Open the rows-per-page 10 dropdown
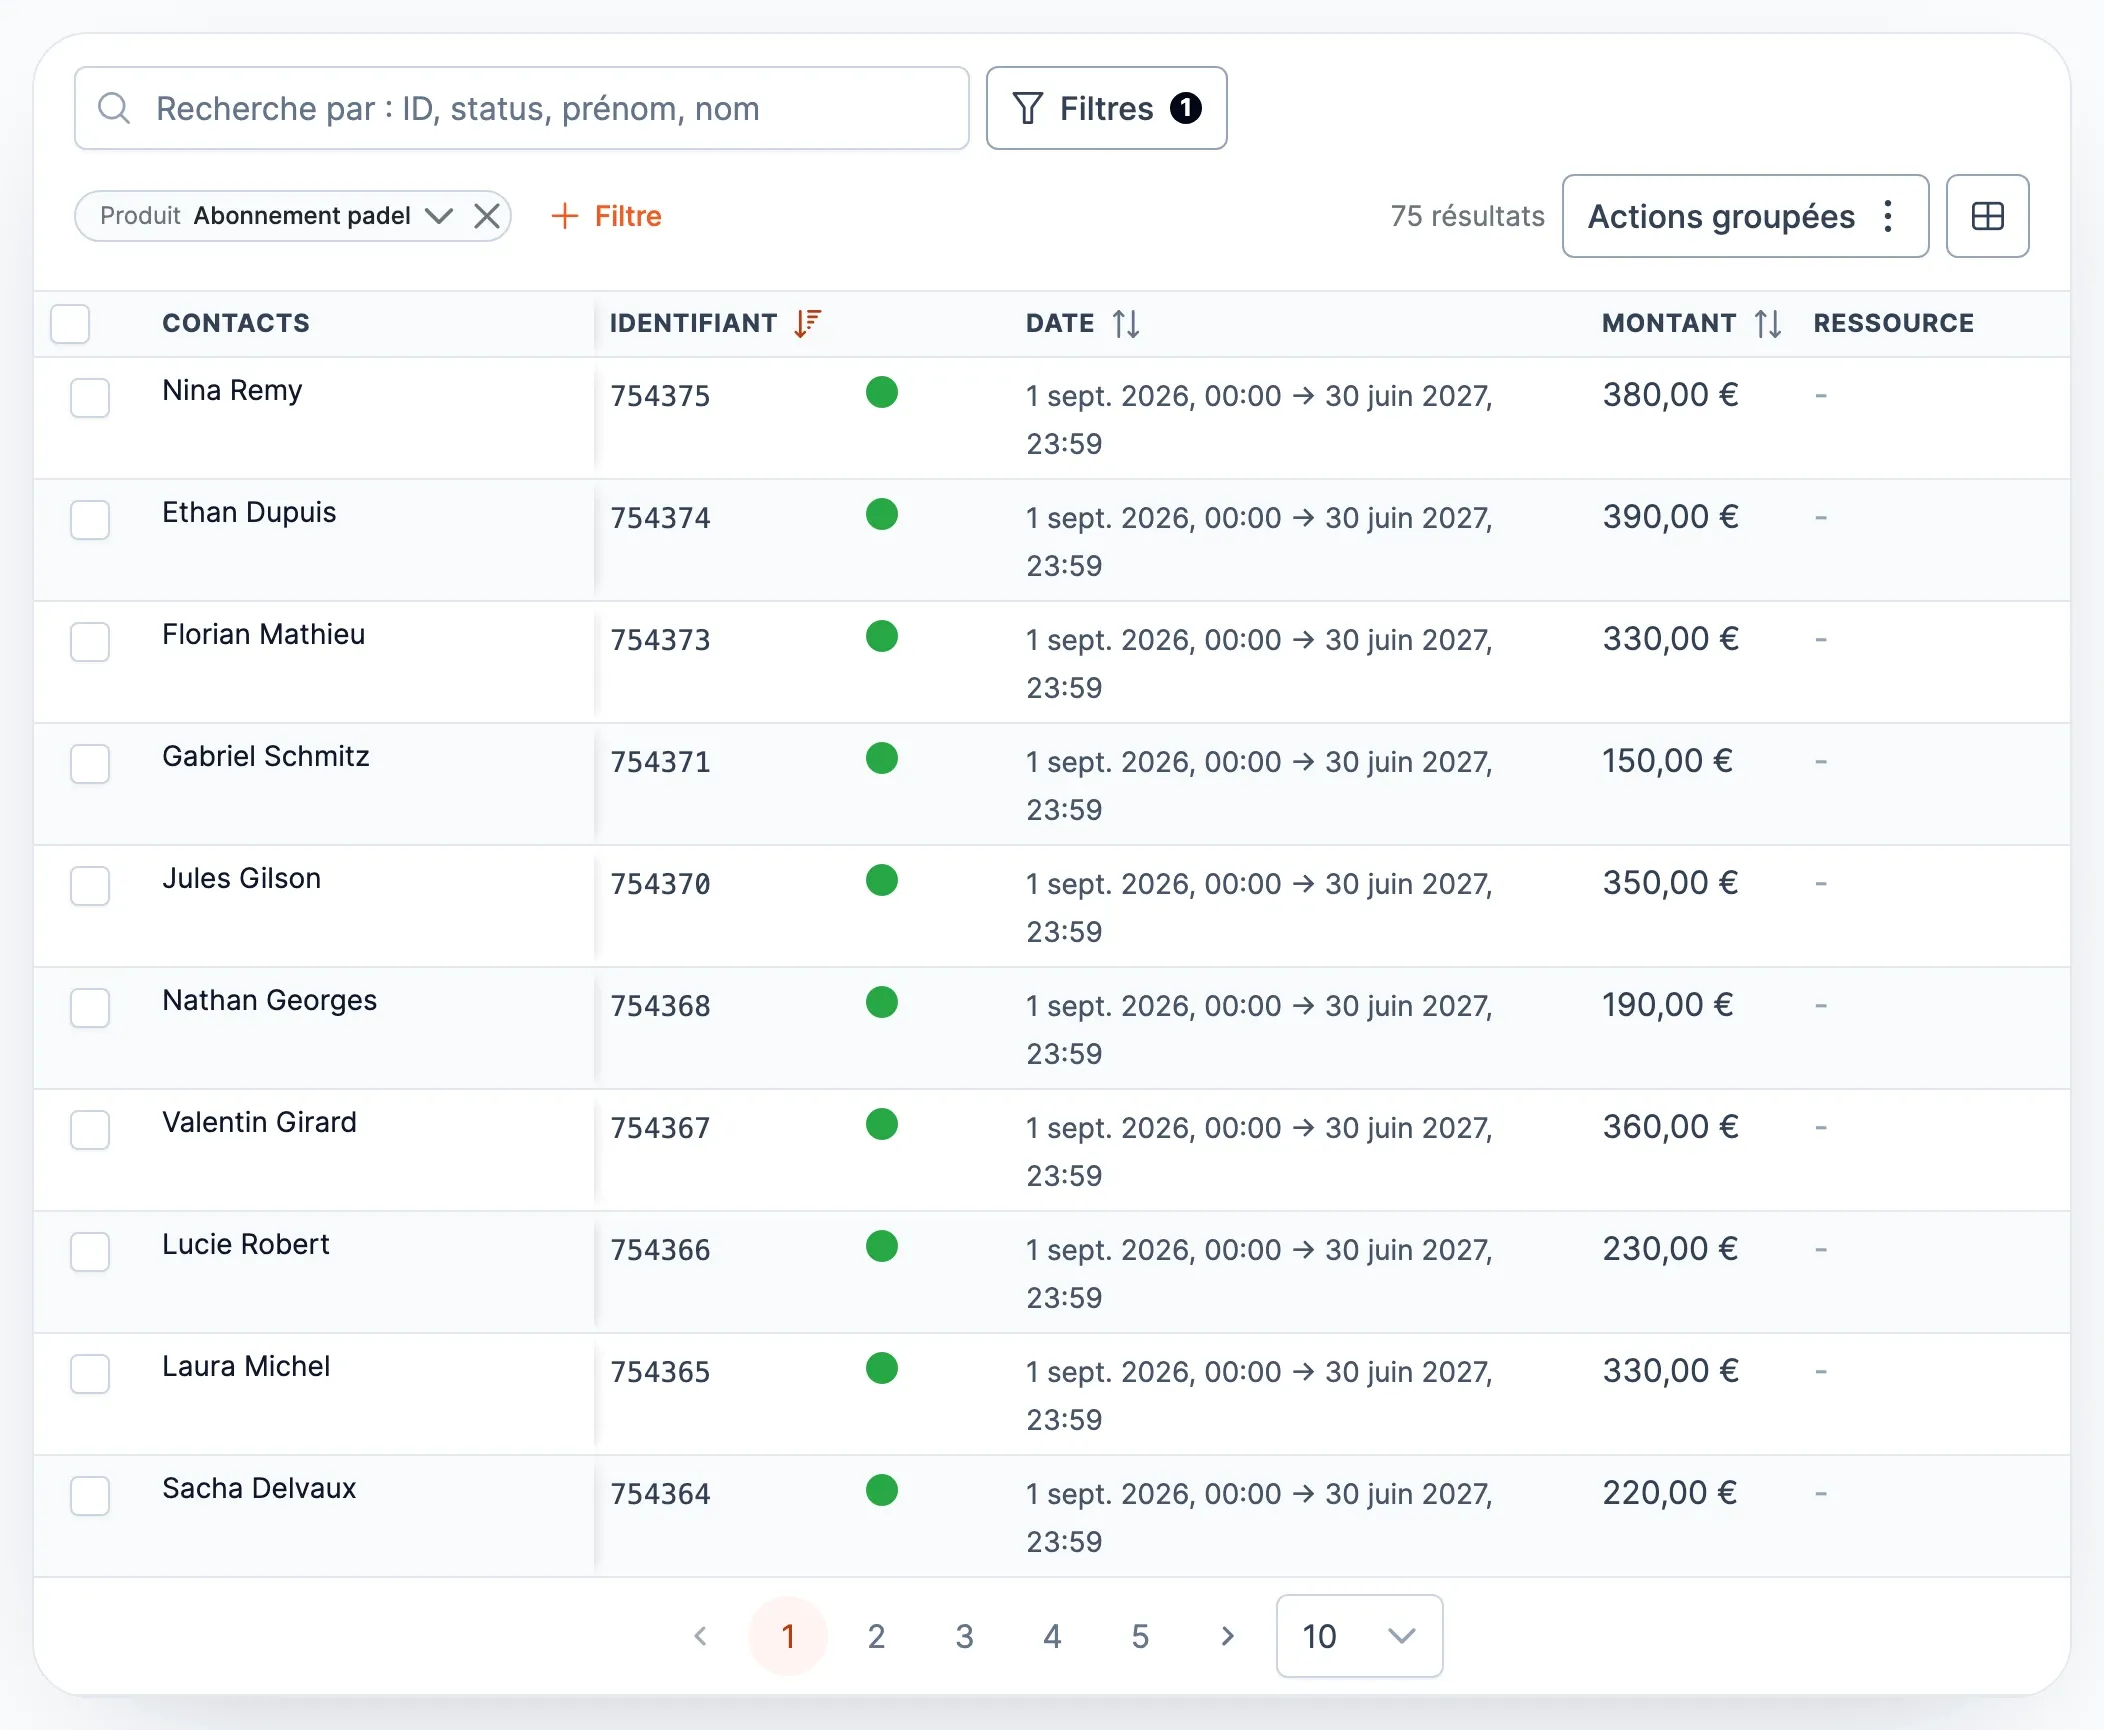Image resolution: width=2104 pixels, height=1730 pixels. [1359, 1636]
